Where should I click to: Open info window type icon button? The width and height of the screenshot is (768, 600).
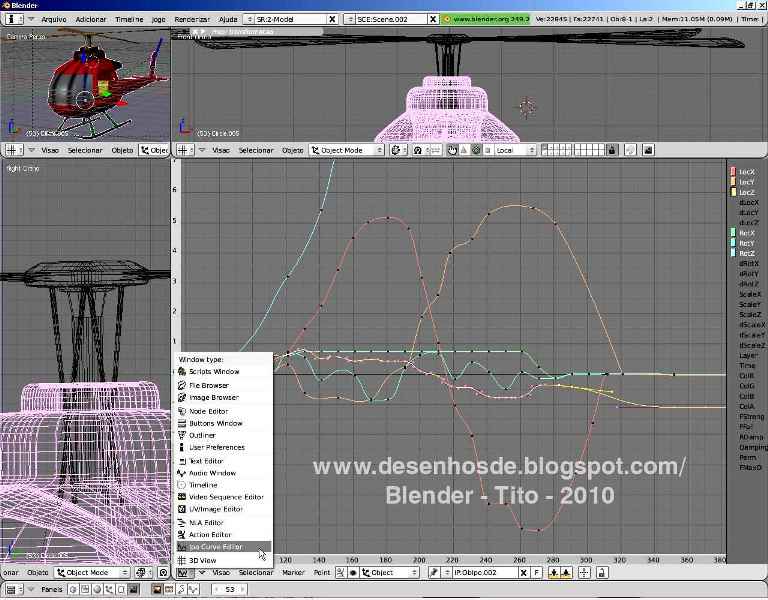point(15,20)
